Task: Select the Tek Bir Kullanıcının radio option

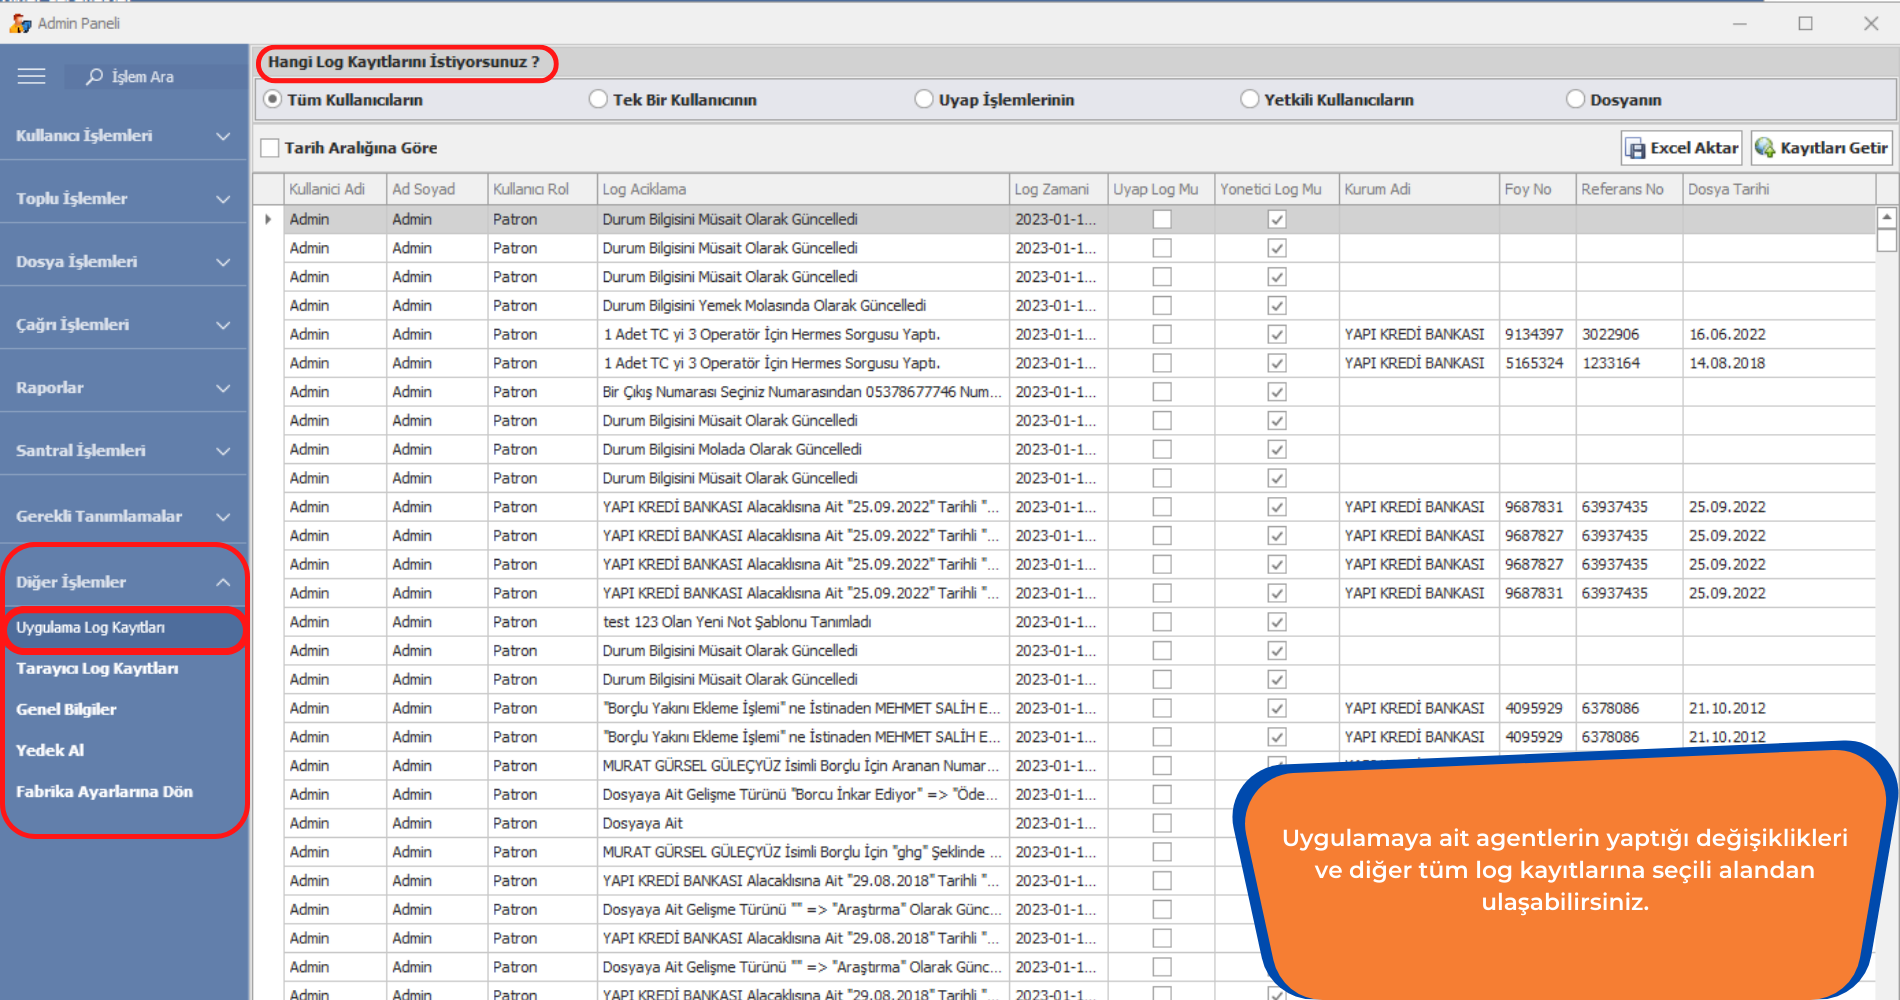Action: point(598,99)
